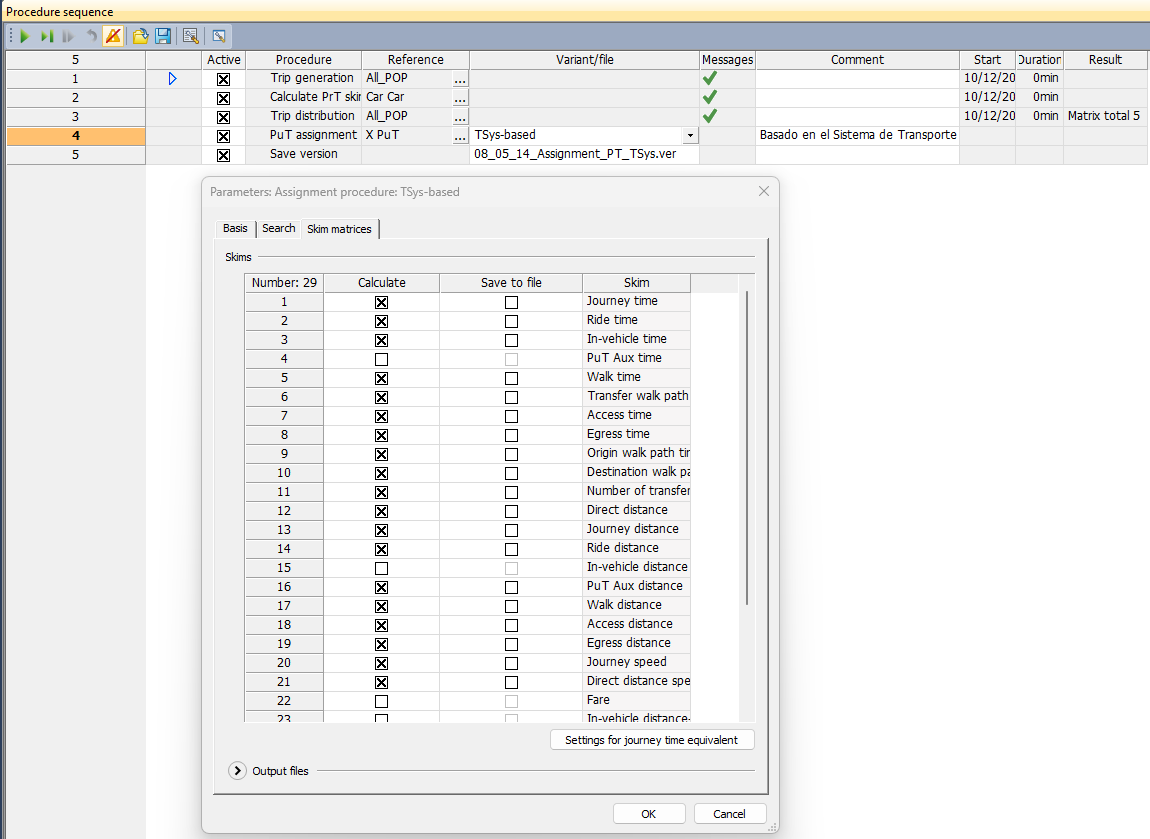Click the undo arrow icon in toolbar
The height and width of the screenshot is (839, 1150).
pyautogui.click(x=91, y=36)
